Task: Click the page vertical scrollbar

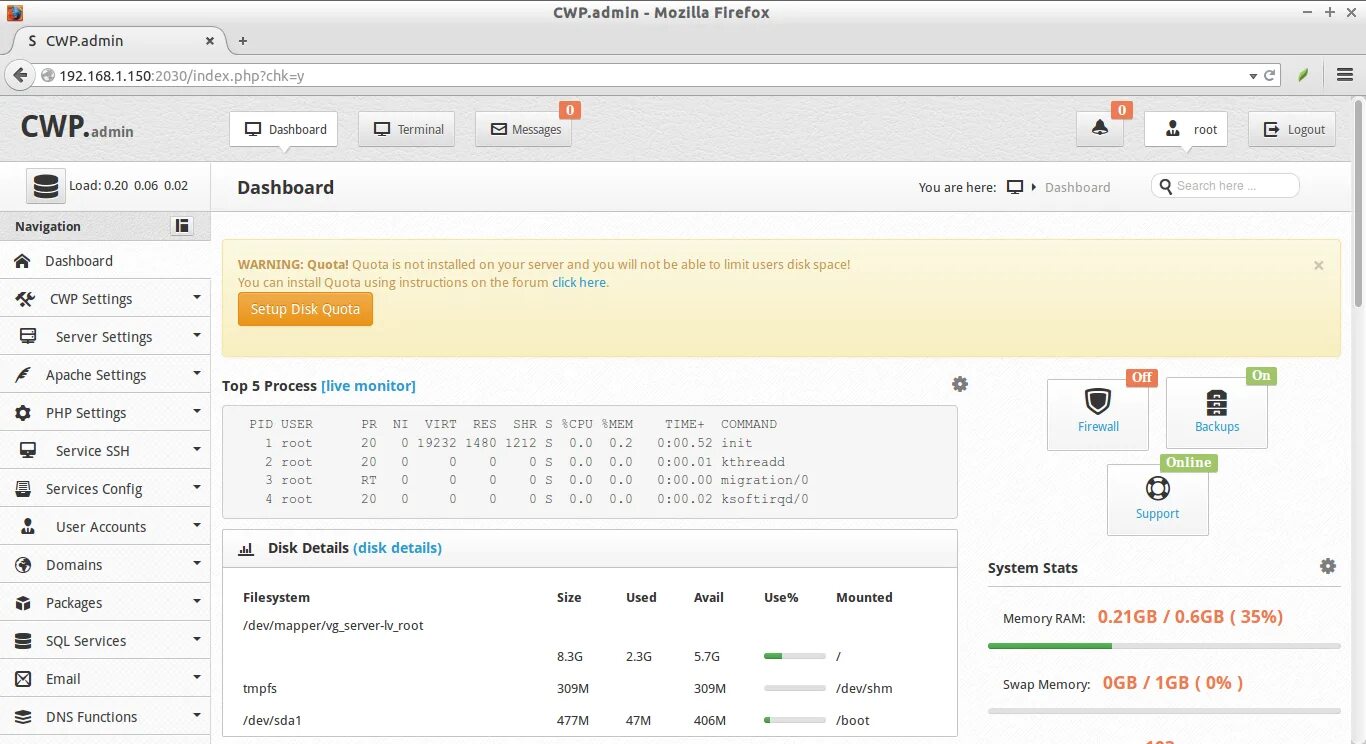Action: (x=1359, y=203)
